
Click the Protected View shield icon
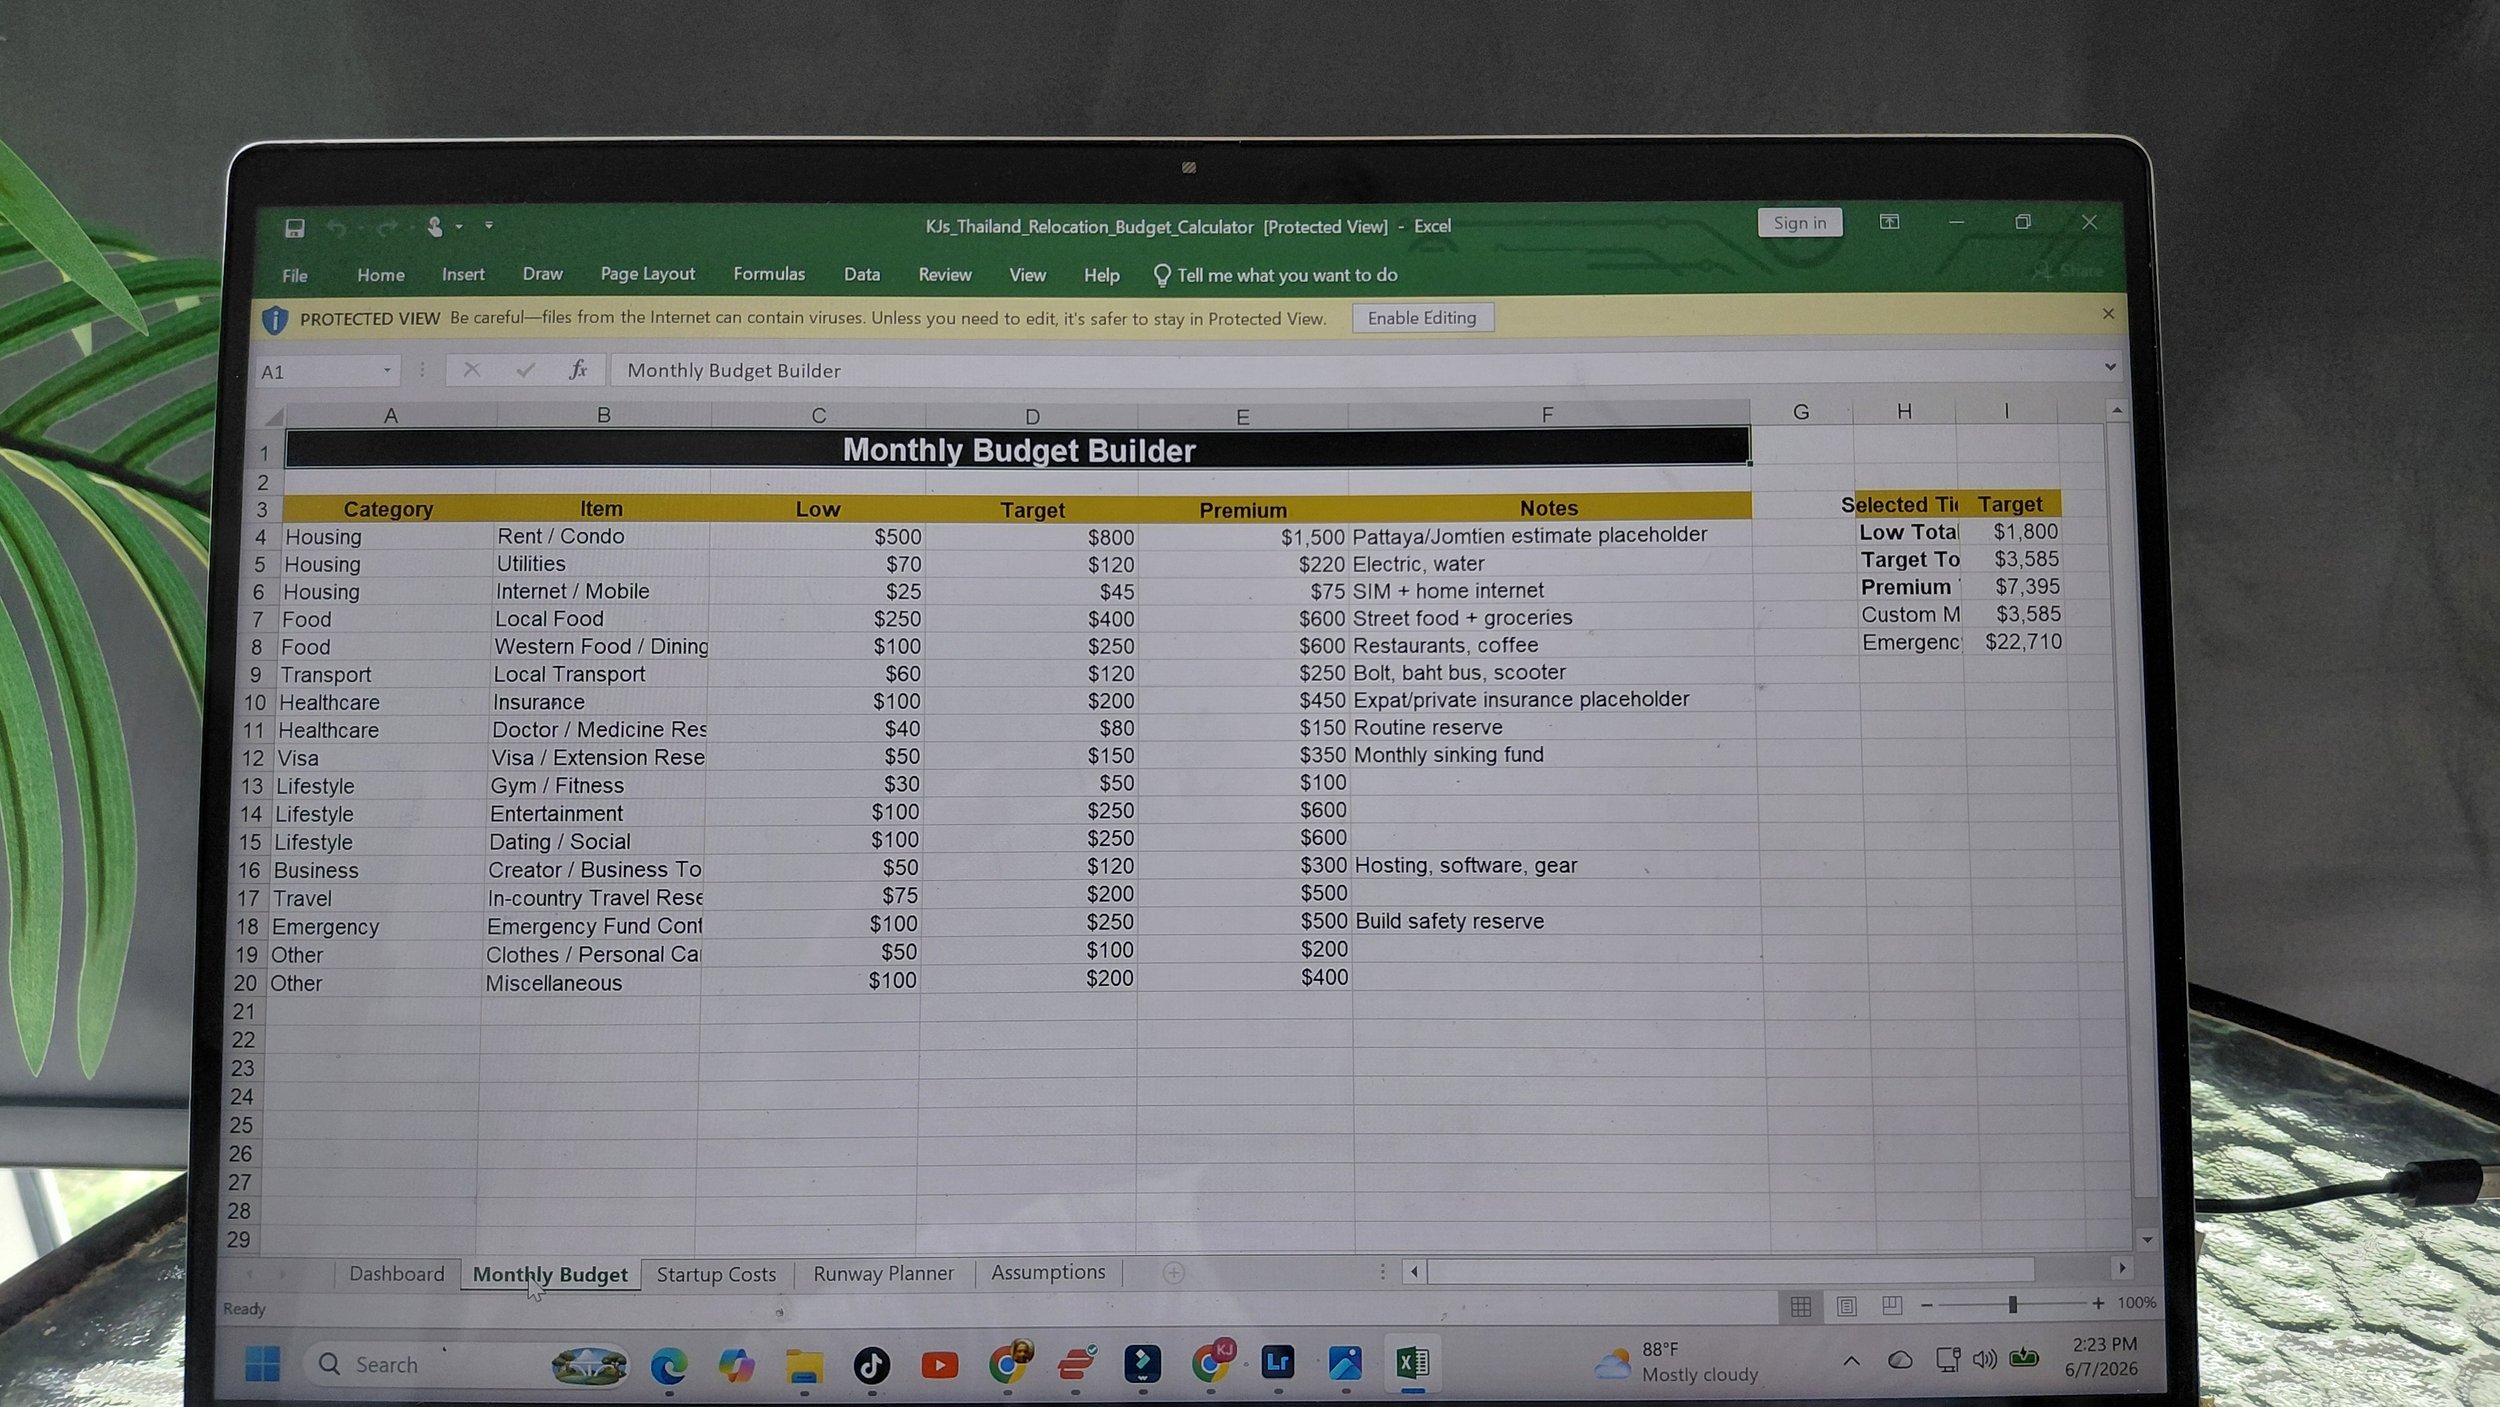(275, 320)
